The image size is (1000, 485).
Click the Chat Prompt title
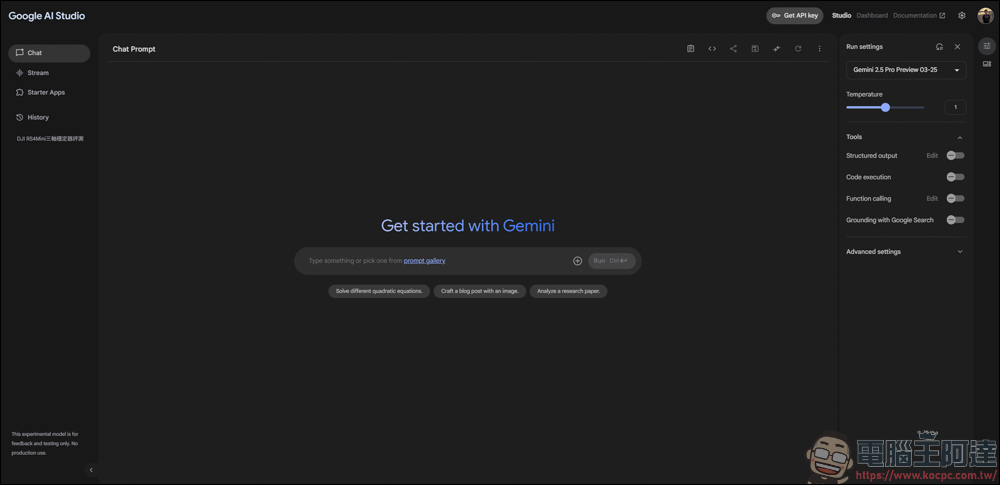[x=134, y=49]
